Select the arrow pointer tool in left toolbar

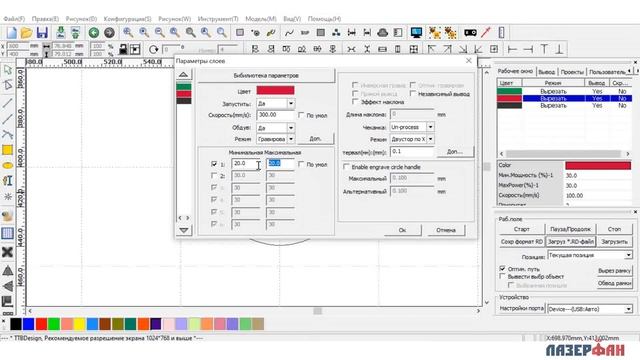pos(8,70)
